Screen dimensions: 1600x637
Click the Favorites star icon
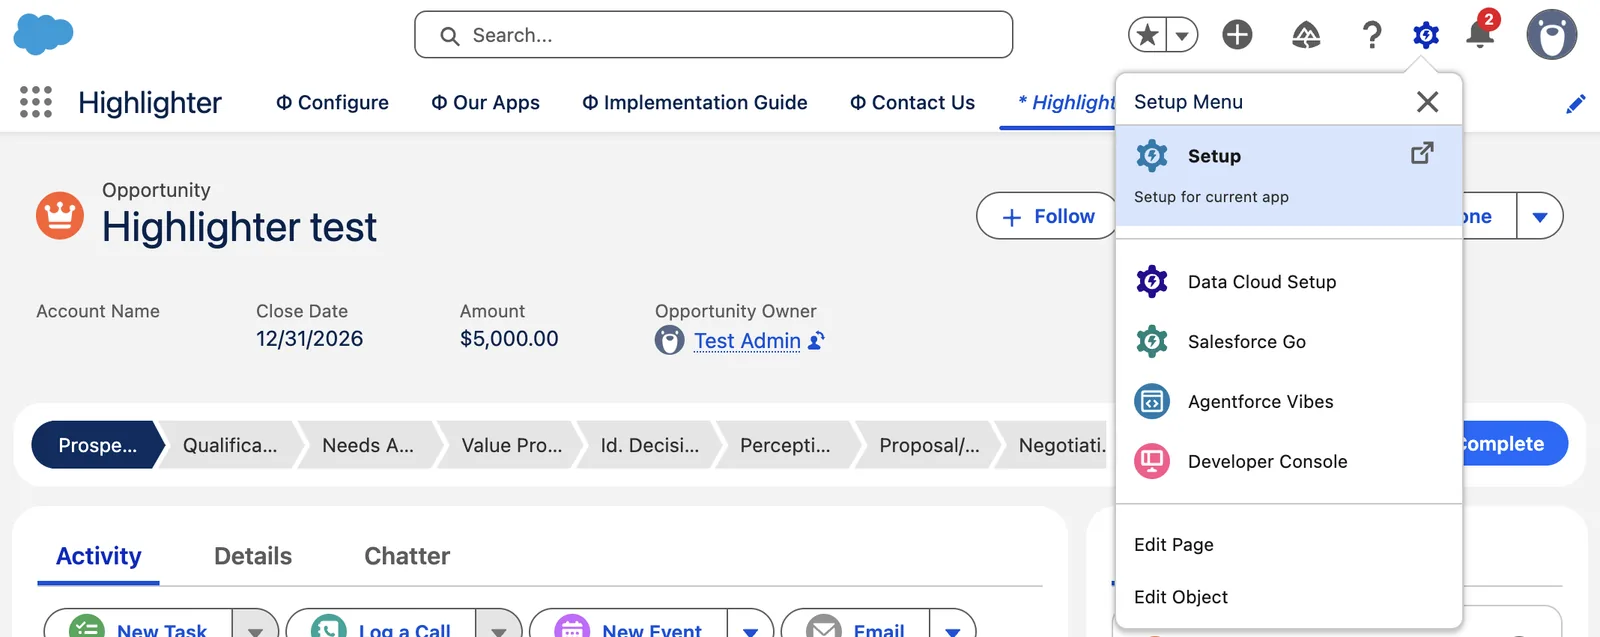pos(1148,35)
